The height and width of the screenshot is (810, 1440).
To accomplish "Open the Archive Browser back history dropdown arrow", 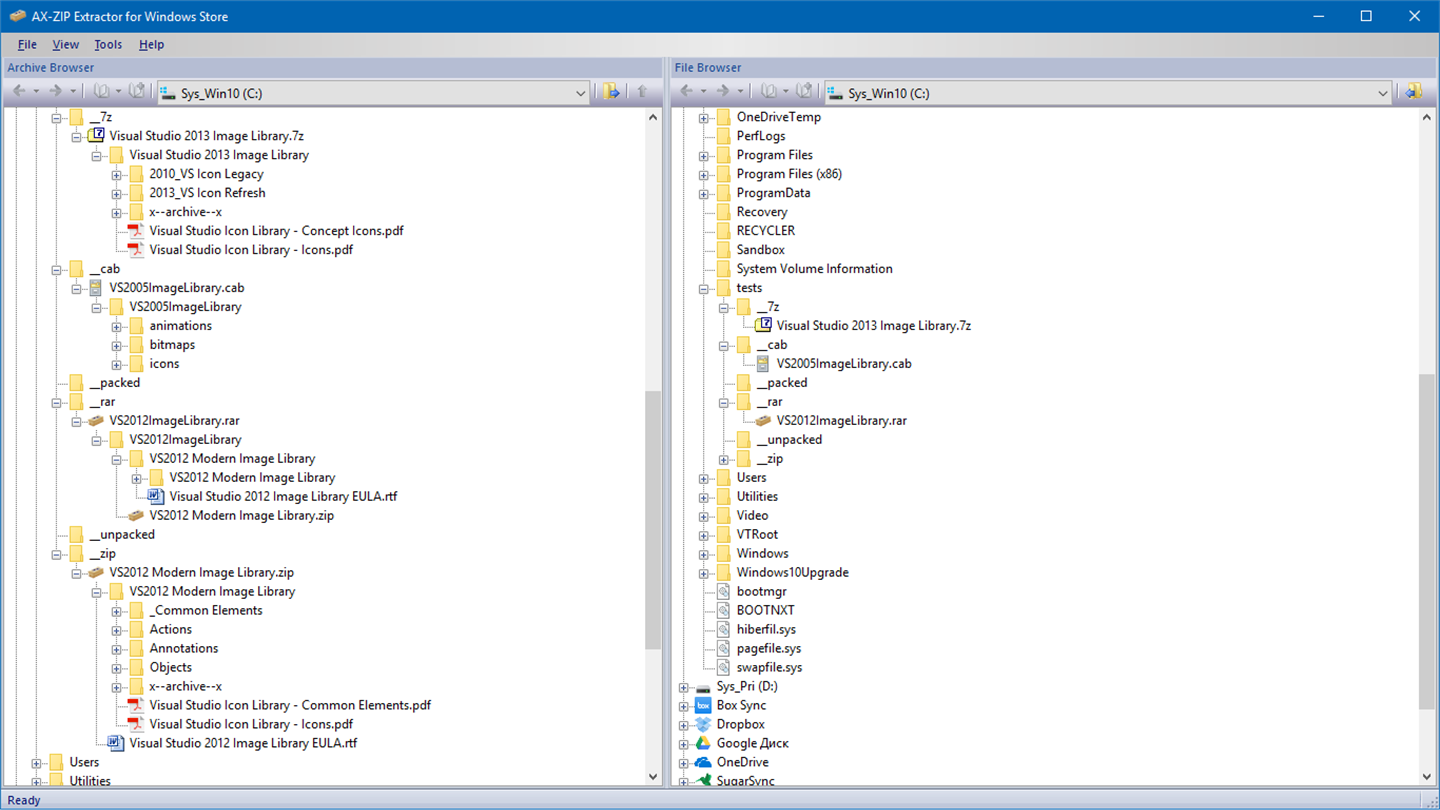I will 36,92.
